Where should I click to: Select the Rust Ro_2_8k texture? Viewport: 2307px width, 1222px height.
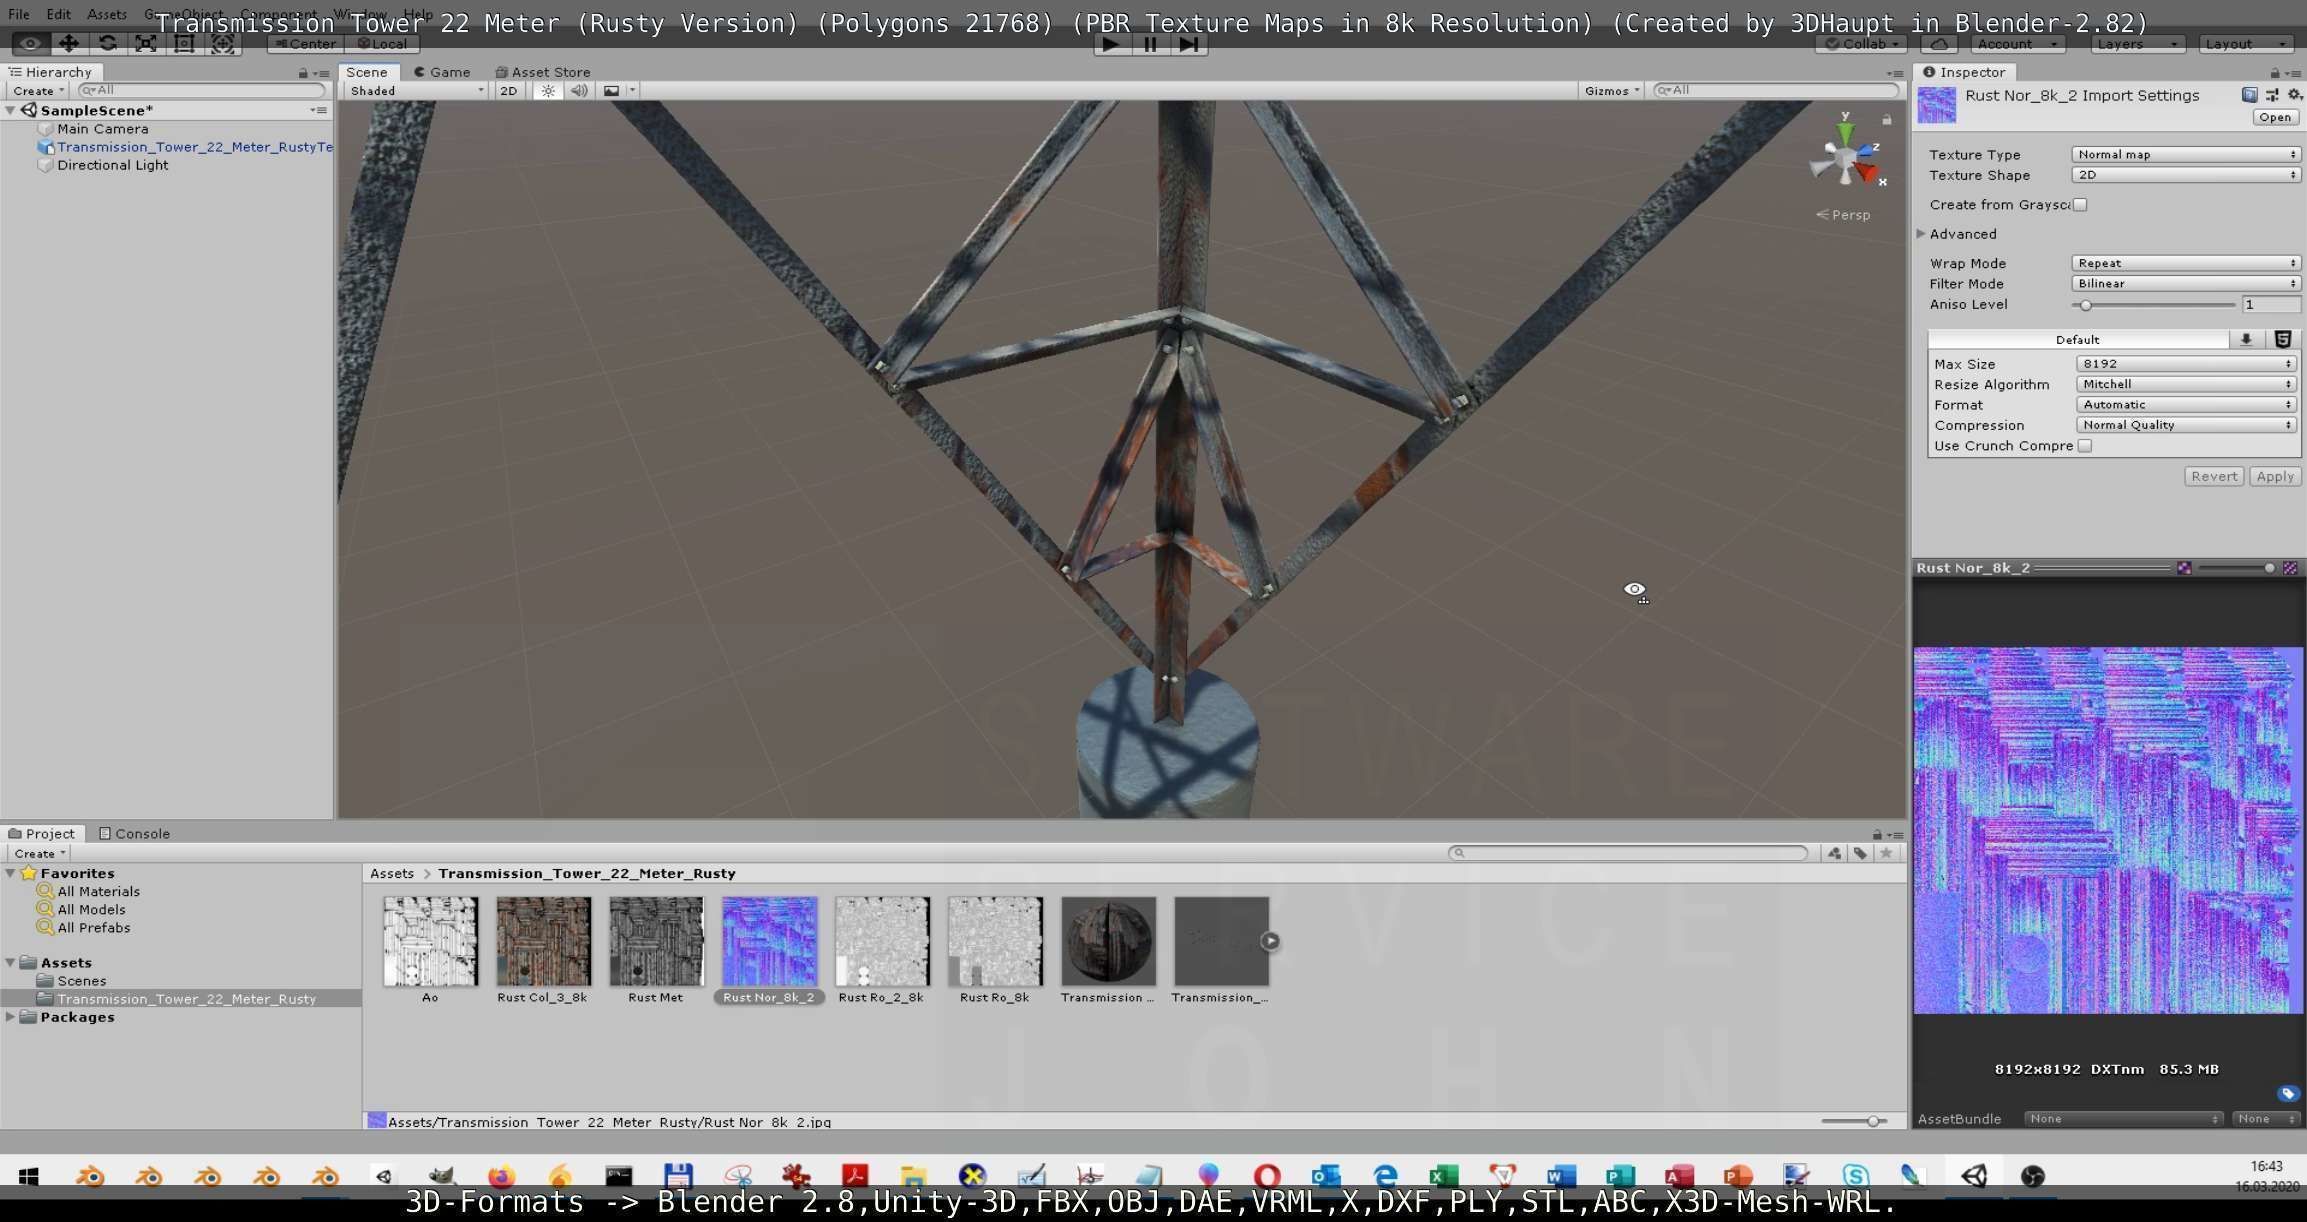tap(882, 942)
